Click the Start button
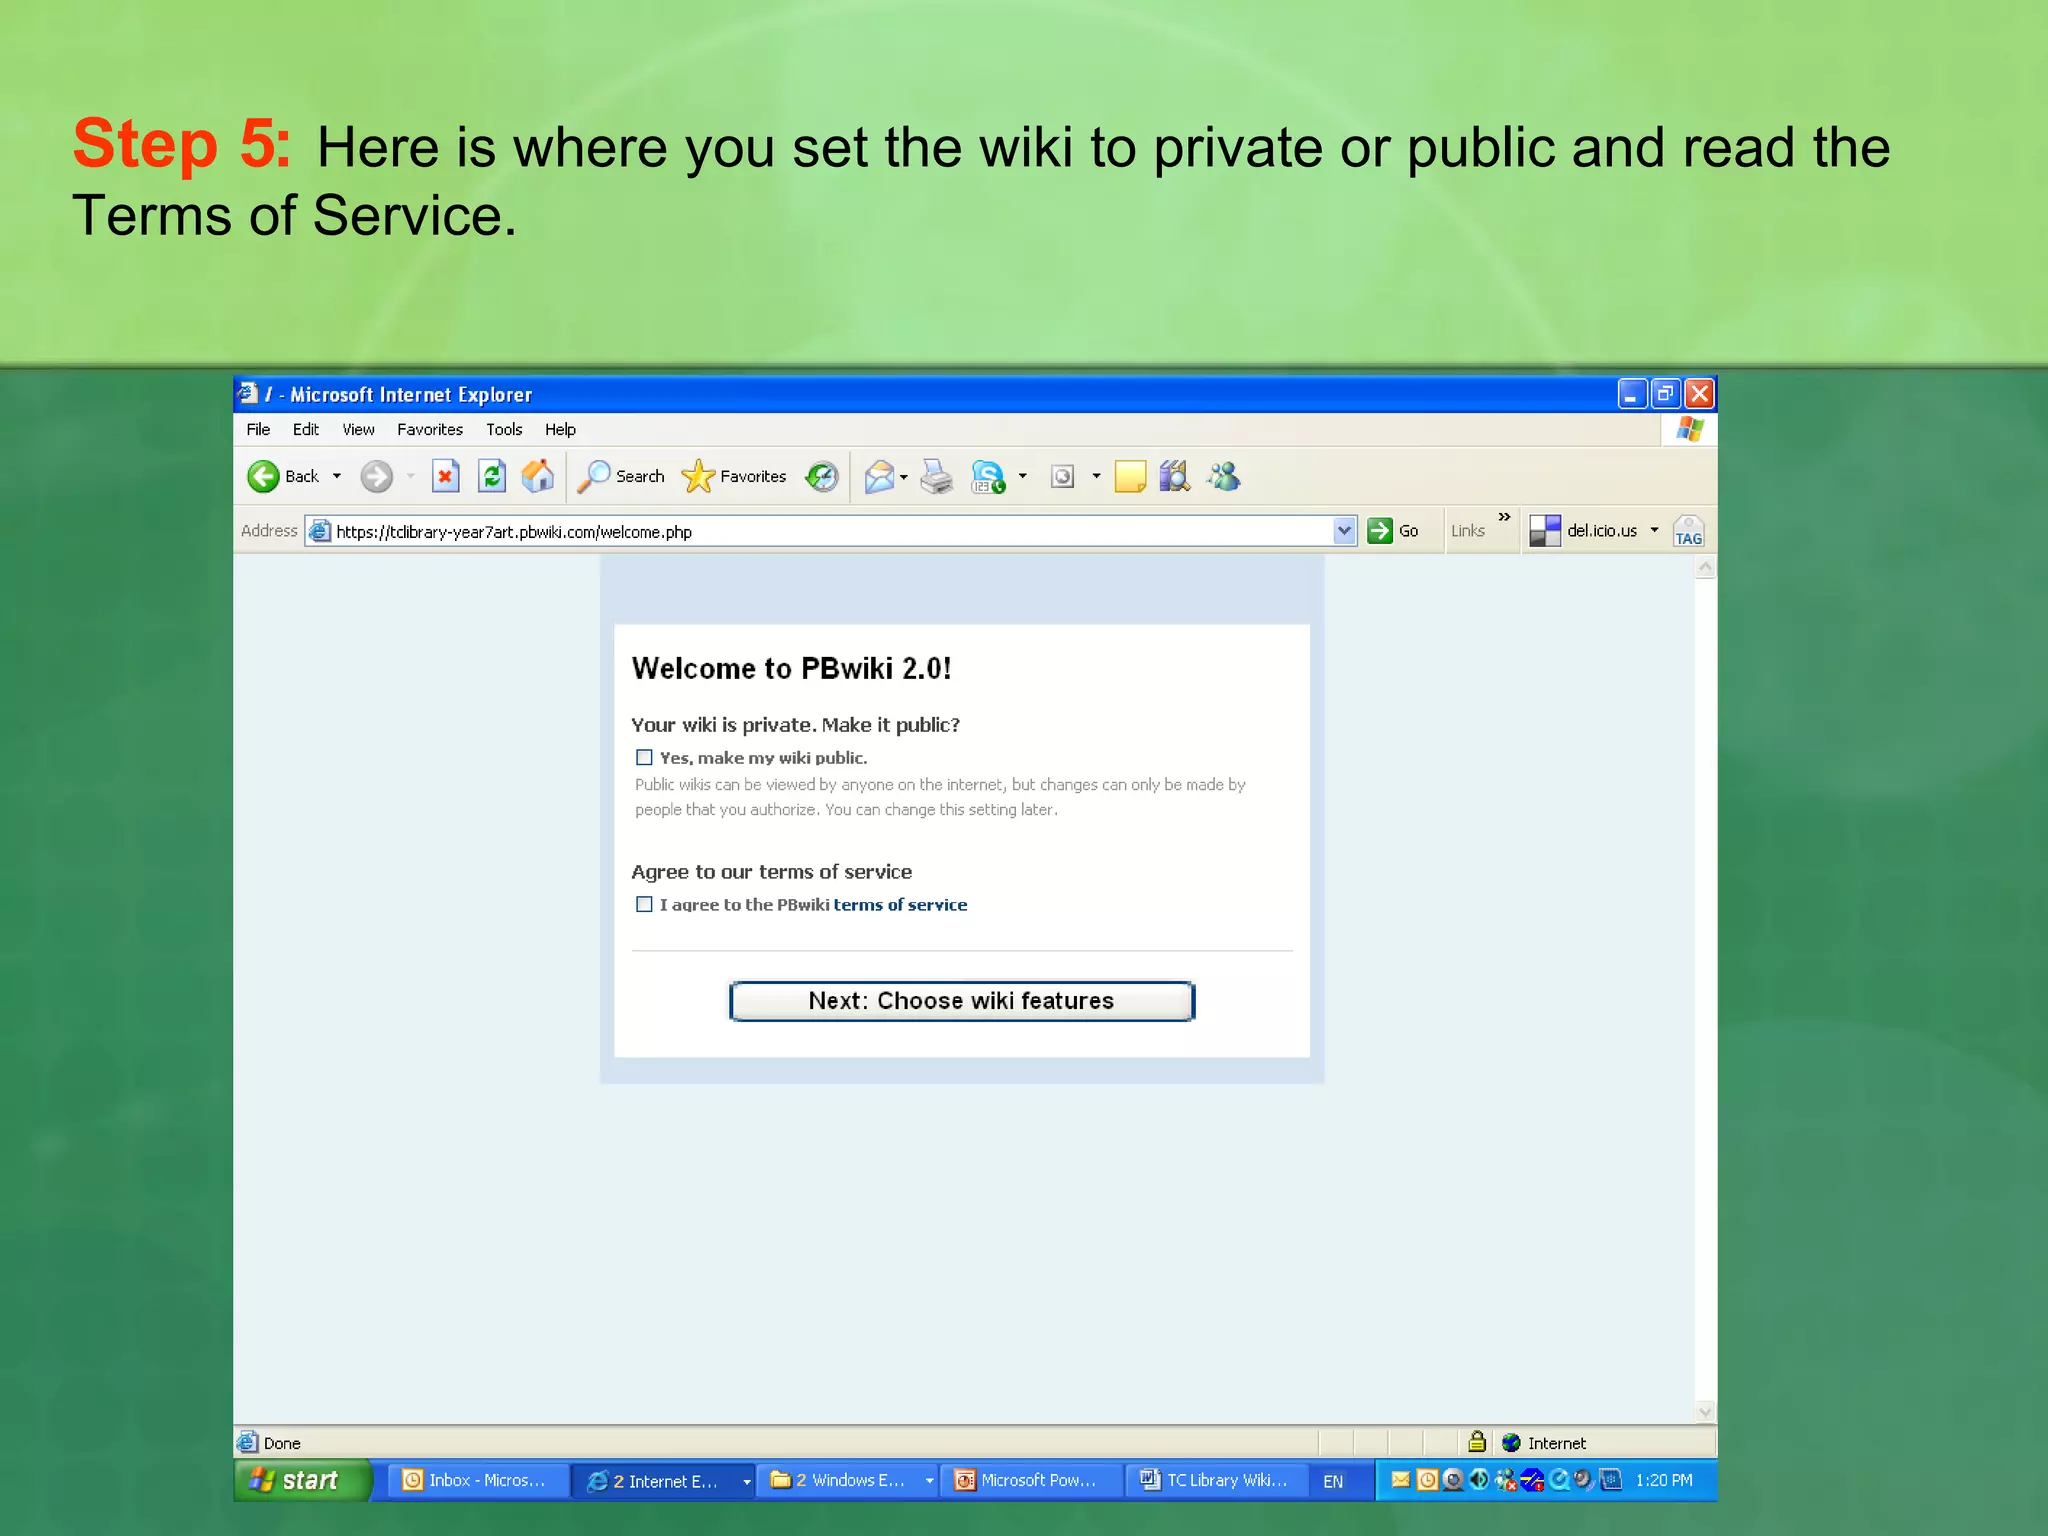Image resolution: width=2048 pixels, height=1536 pixels. 302,1480
